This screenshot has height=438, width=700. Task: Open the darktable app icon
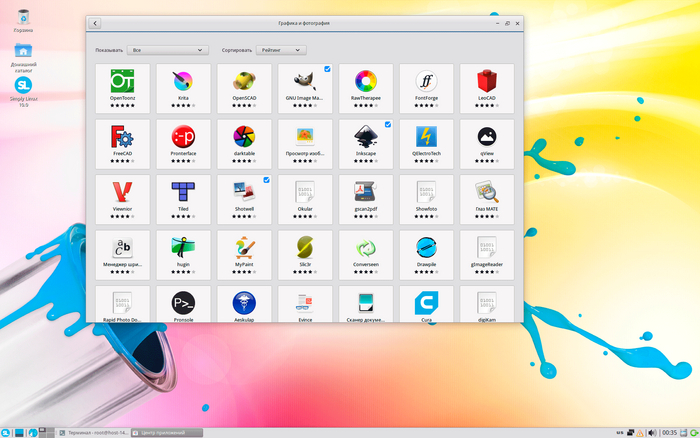pyautogui.click(x=244, y=137)
